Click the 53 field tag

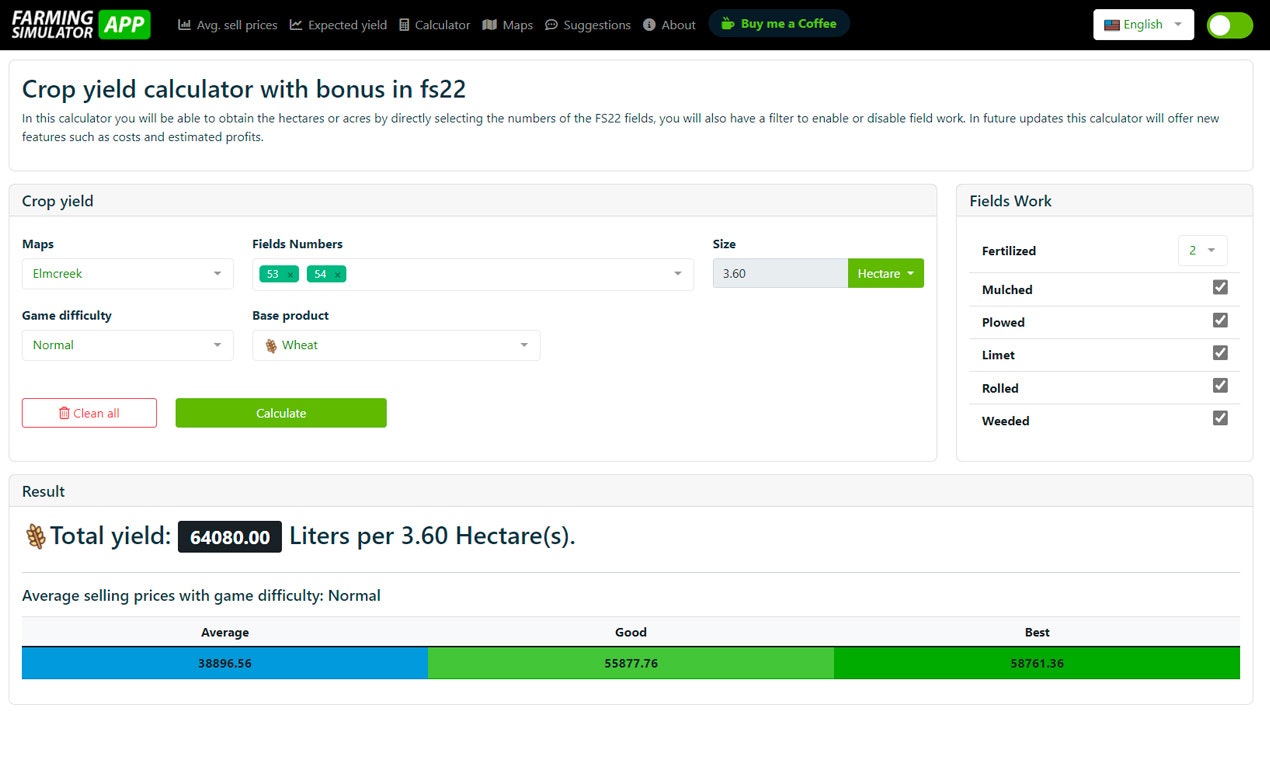(x=278, y=274)
